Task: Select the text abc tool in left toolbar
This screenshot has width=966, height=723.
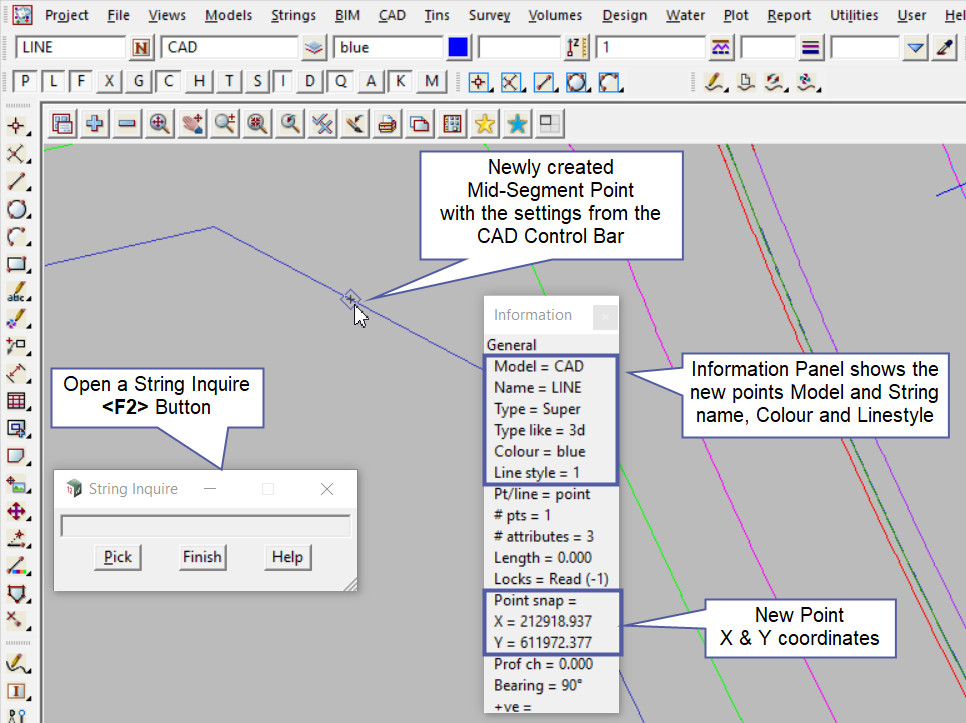Action: (x=17, y=294)
